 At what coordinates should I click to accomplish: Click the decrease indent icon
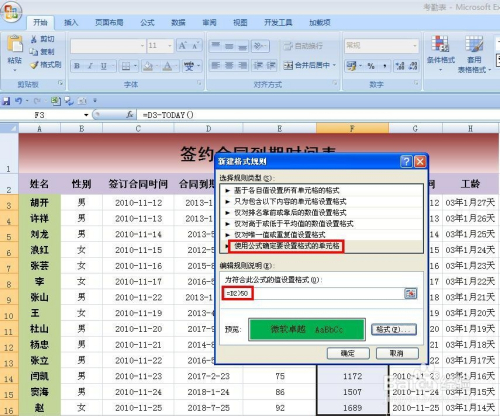[x=258, y=65]
